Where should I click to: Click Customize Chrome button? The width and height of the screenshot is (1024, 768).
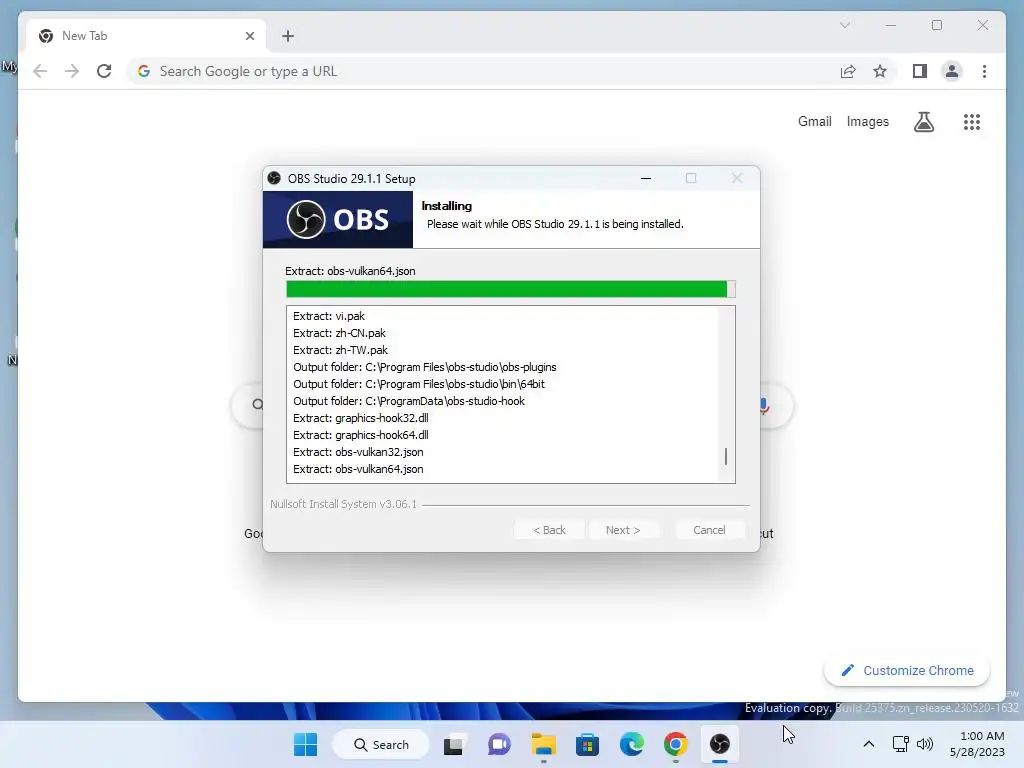point(907,671)
